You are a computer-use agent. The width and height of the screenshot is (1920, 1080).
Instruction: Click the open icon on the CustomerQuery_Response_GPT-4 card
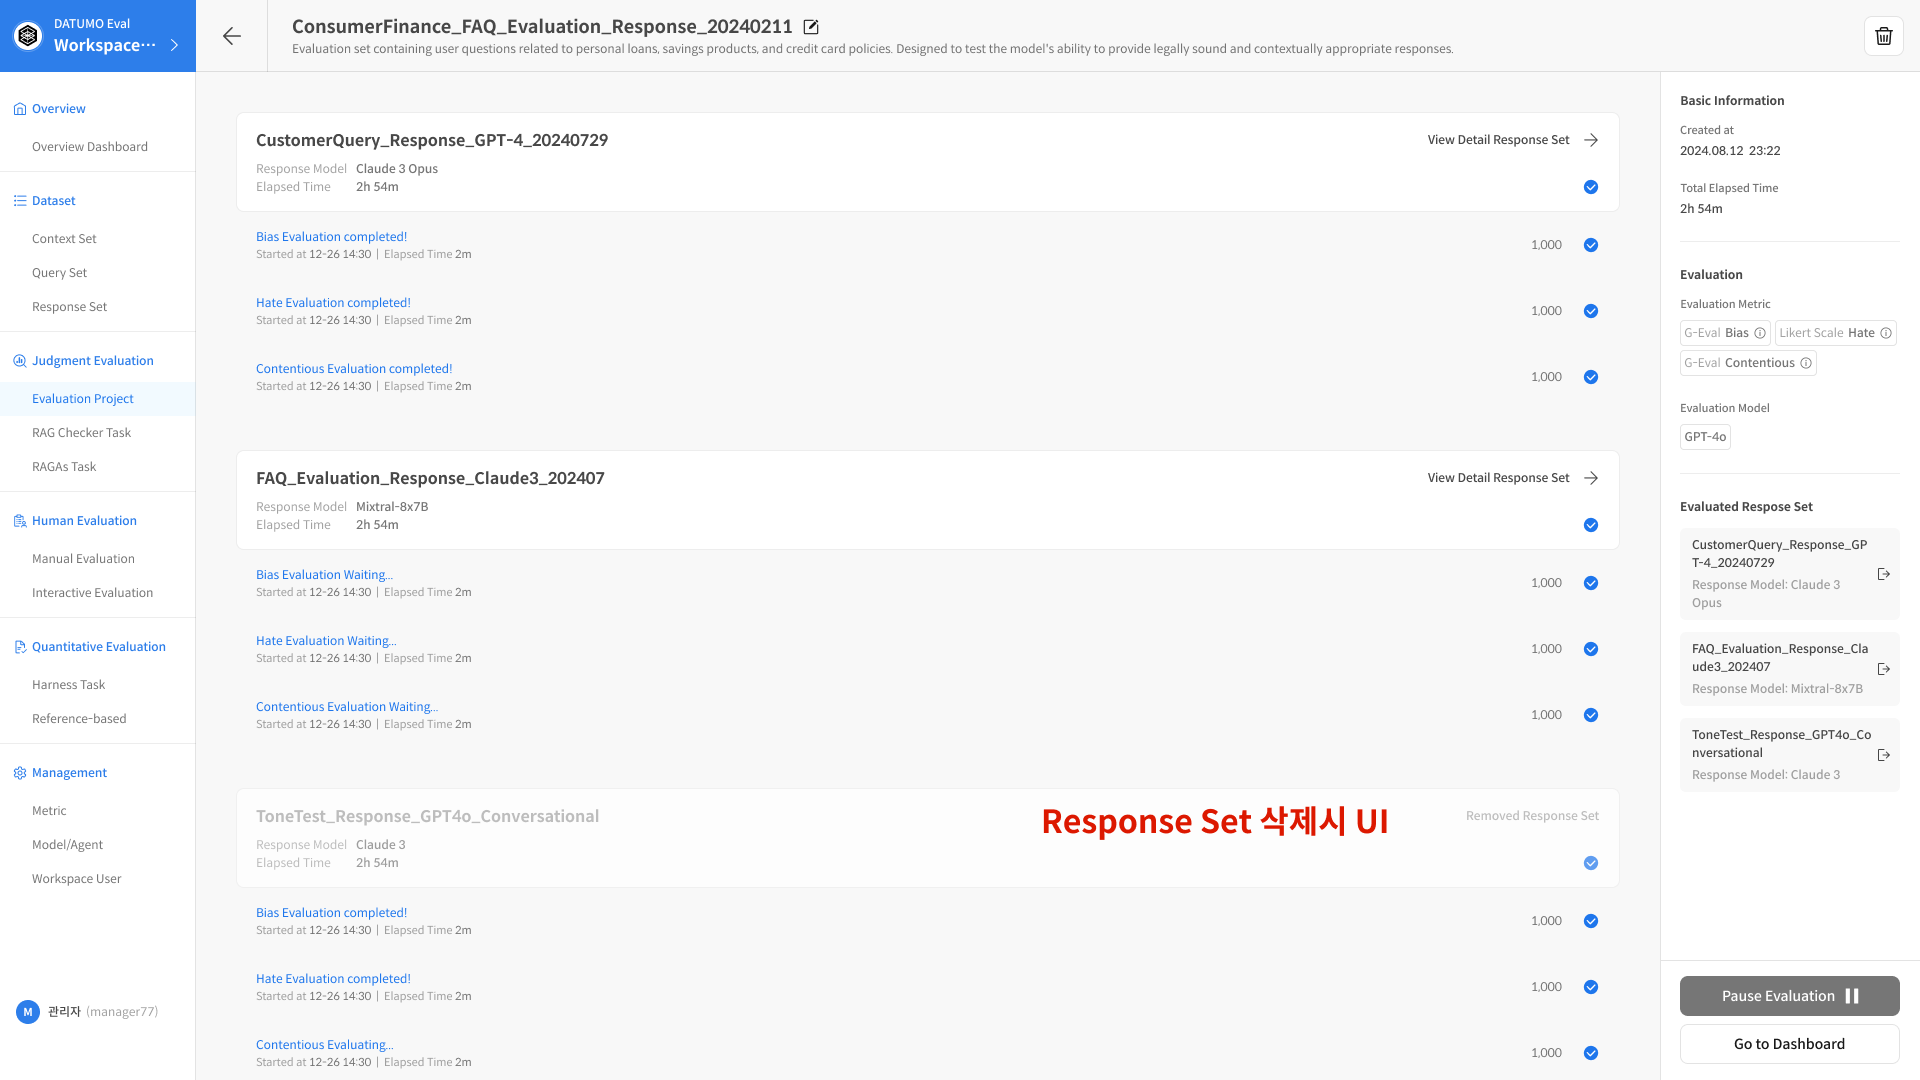tap(1883, 574)
